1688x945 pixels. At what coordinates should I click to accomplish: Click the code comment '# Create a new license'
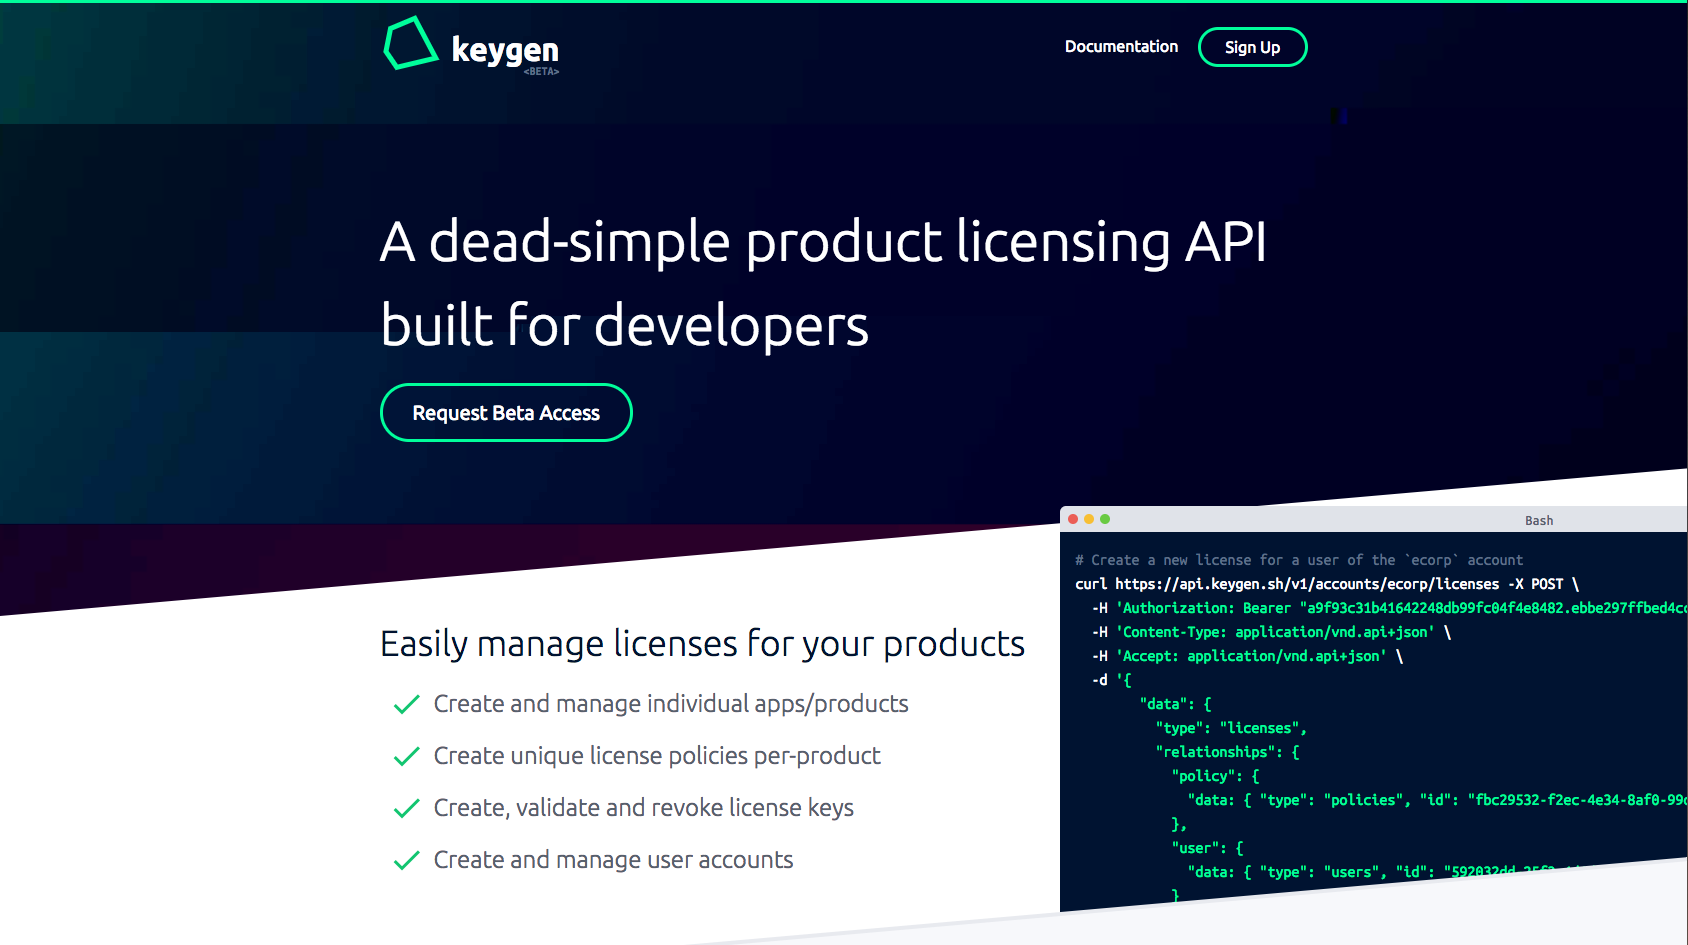(1299, 560)
